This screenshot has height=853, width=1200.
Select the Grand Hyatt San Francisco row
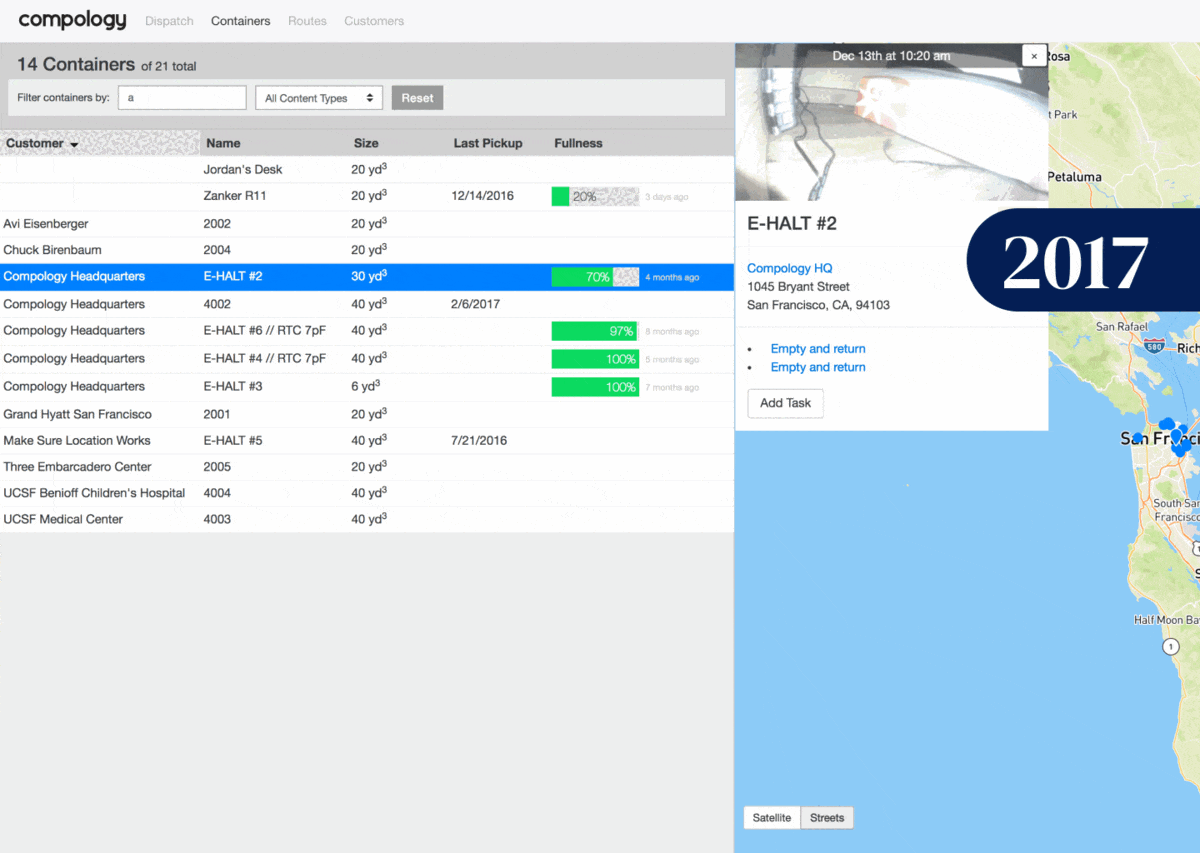(x=367, y=414)
